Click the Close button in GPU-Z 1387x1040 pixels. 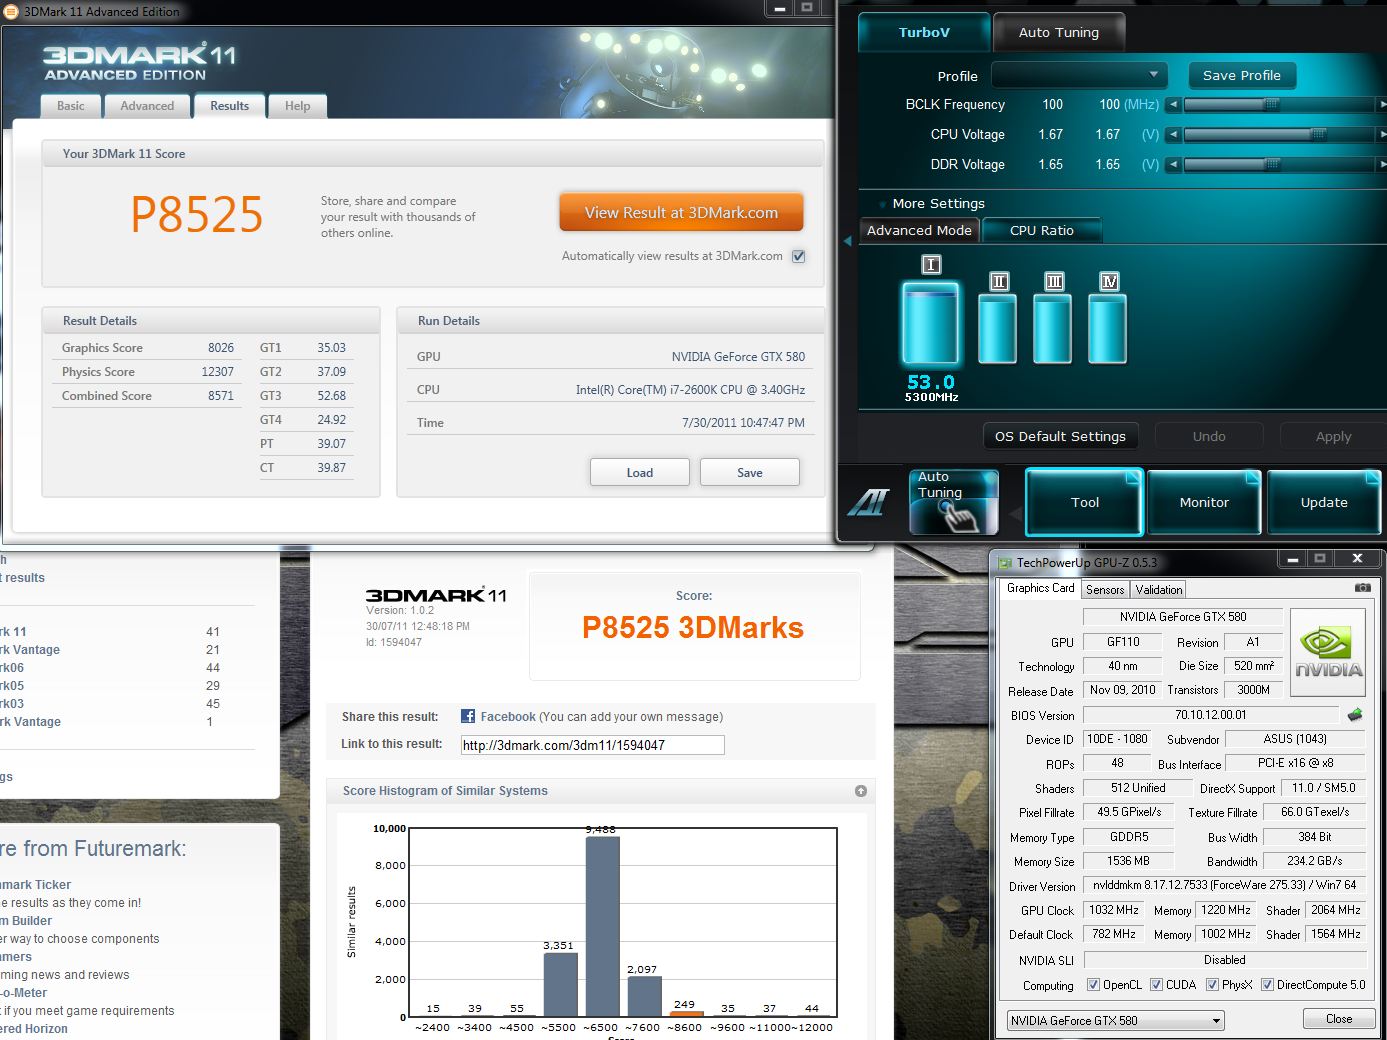point(1338,1019)
